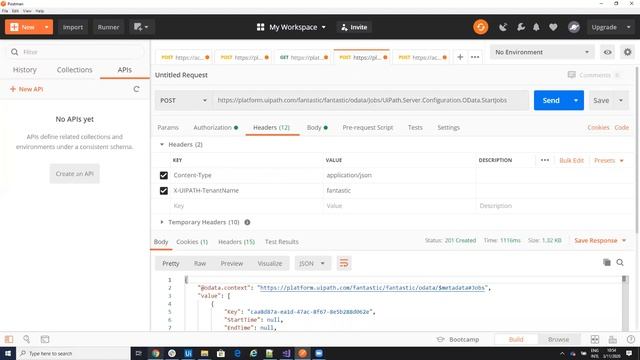Open the Bootcamp link

pos(458,339)
